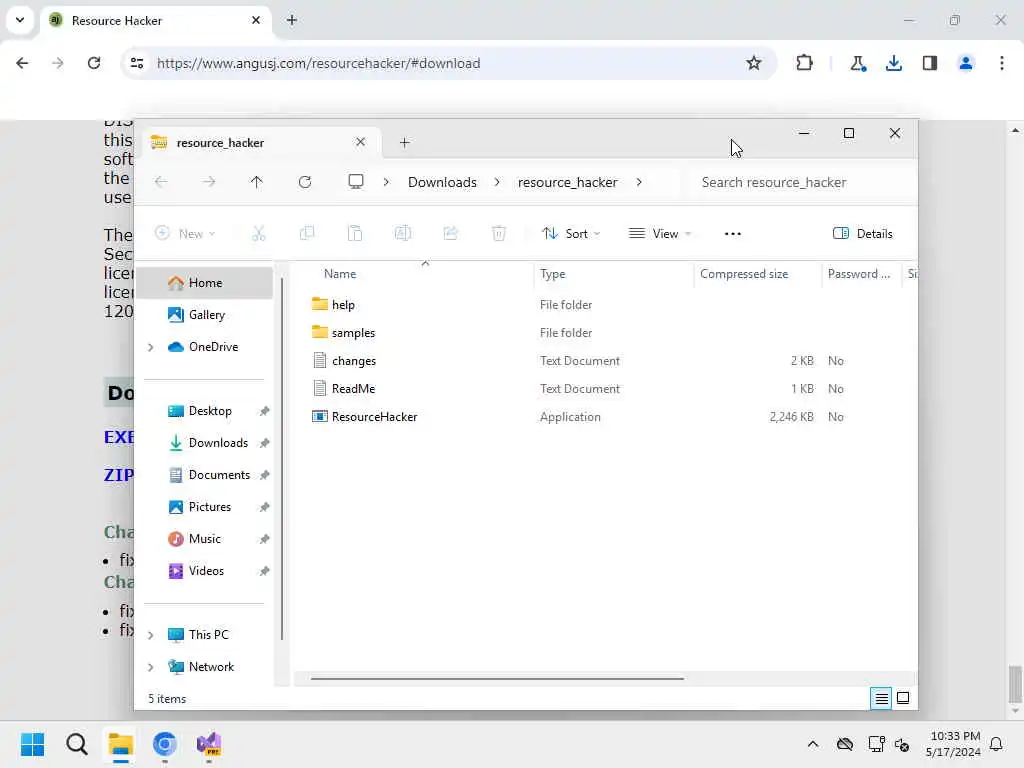The image size is (1024, 768).
Task: Open Visual Studio from the taskbar
Action: (209, 744)
